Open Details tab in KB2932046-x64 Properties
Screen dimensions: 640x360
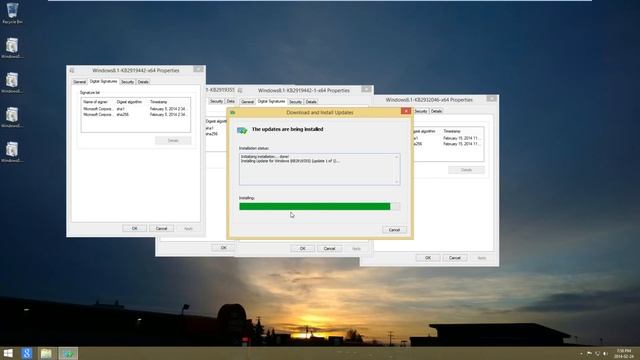[436, 111]
